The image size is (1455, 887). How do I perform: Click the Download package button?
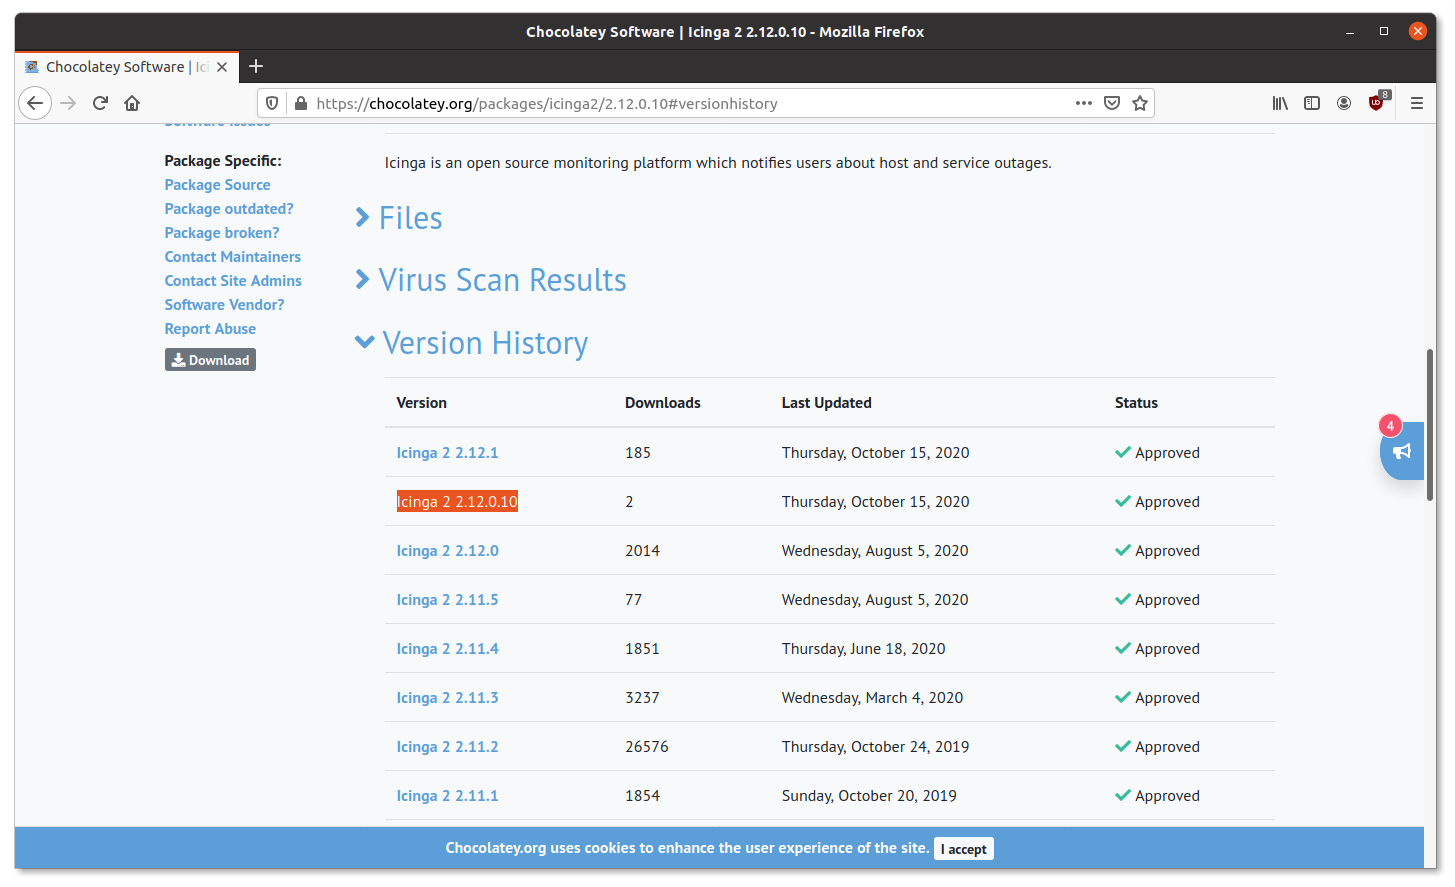tap(210, 359)
